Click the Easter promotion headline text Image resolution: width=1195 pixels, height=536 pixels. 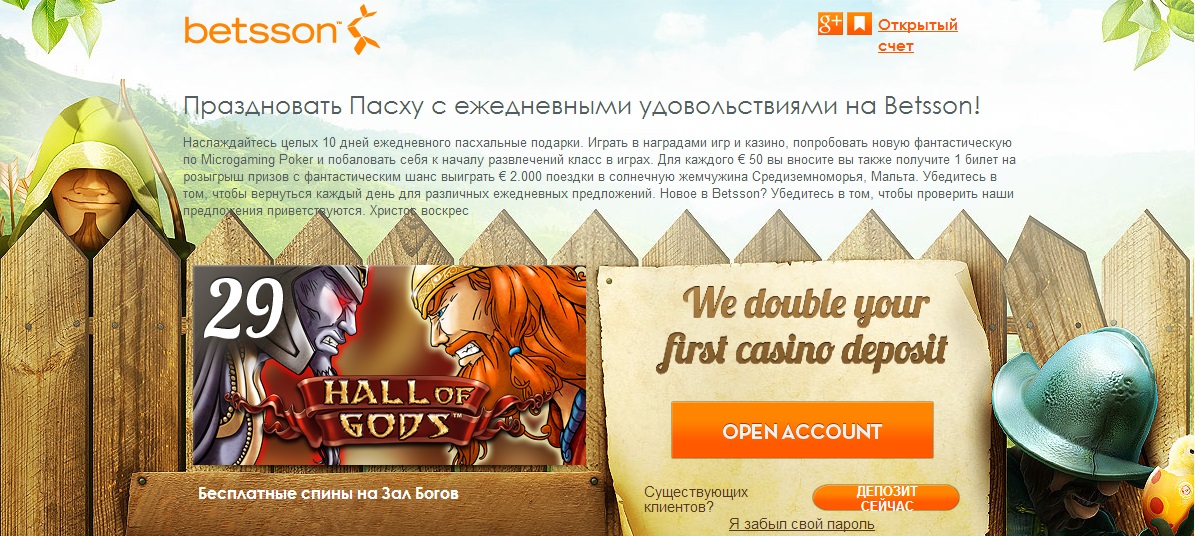coord(581,106)
